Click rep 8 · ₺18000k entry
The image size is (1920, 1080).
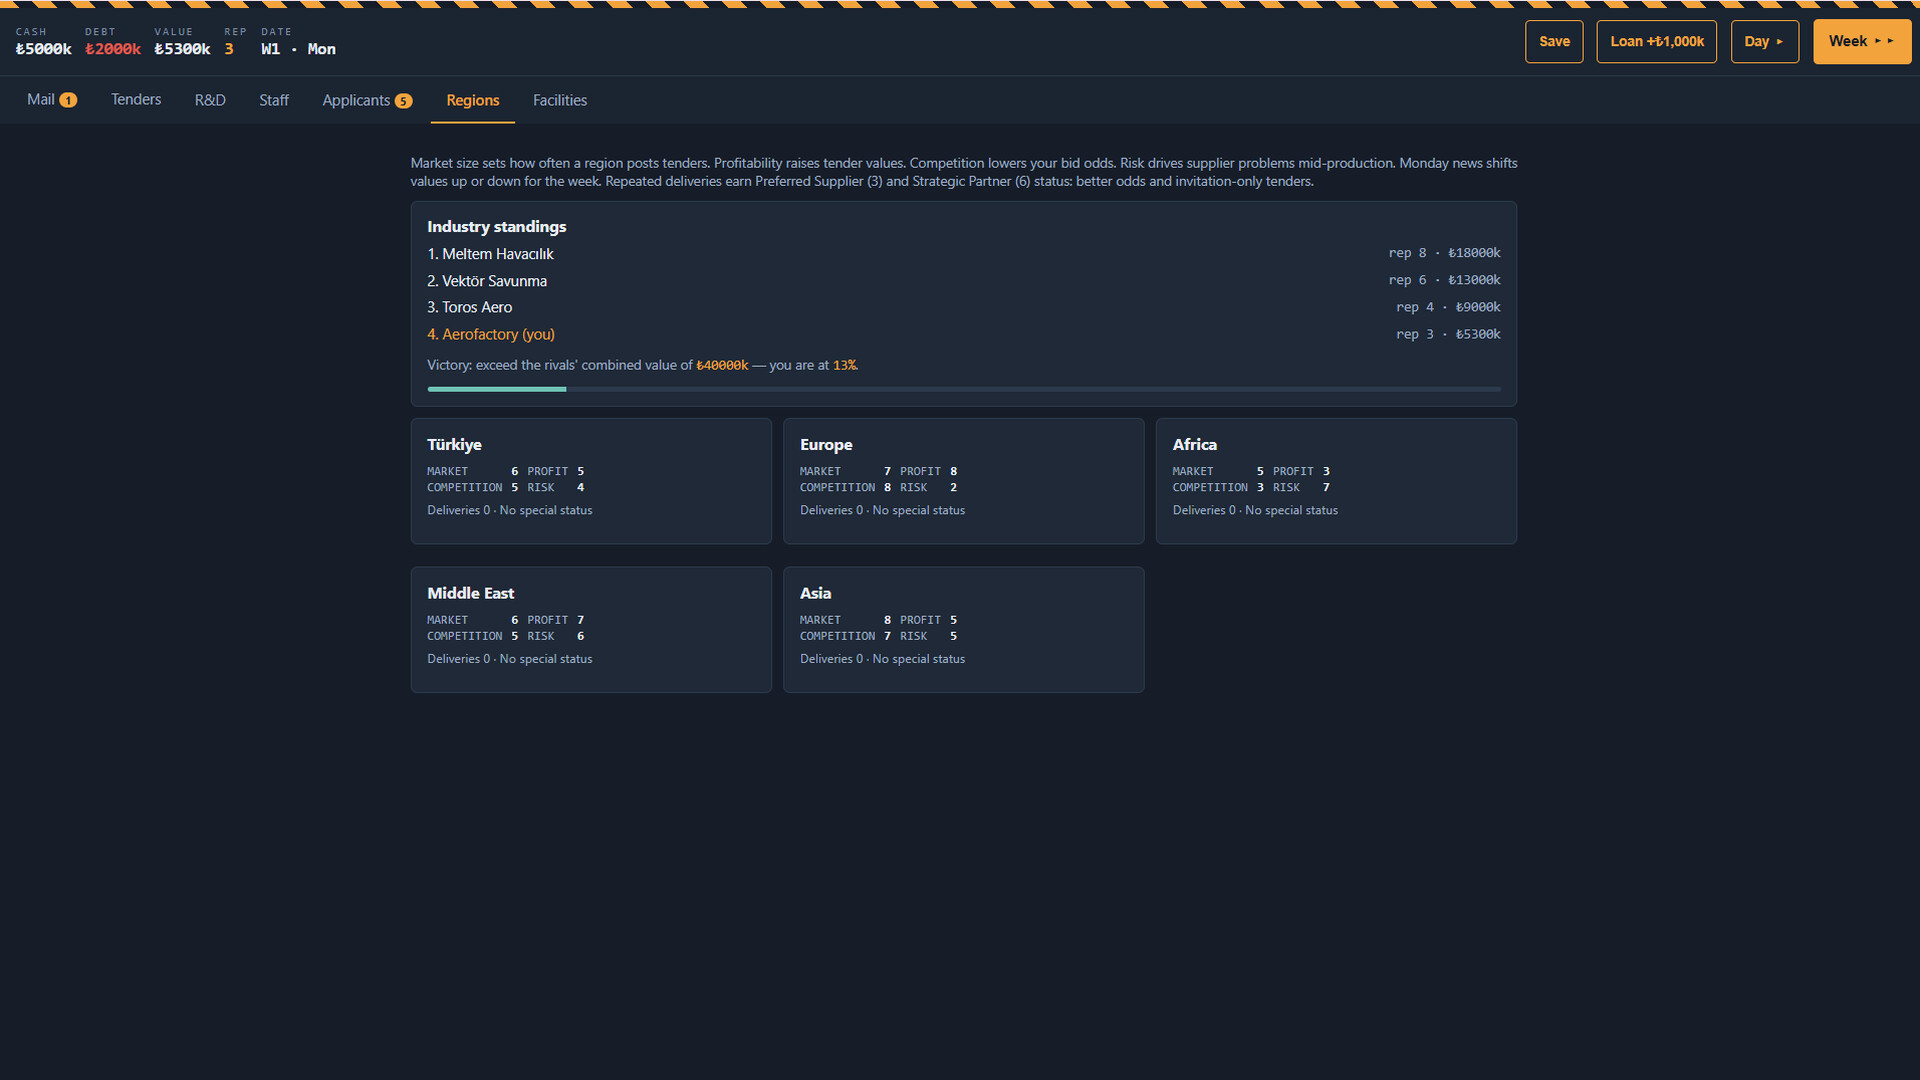1444,253
